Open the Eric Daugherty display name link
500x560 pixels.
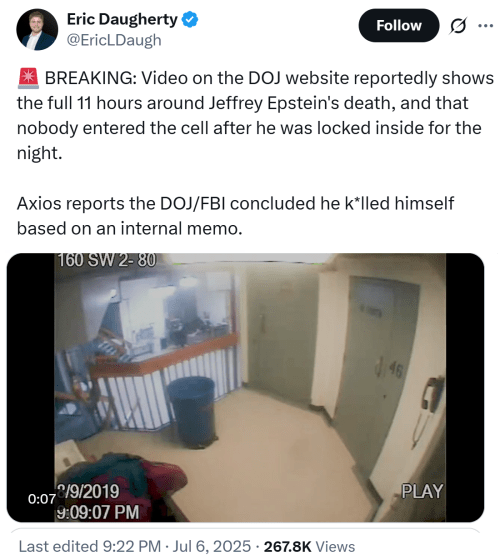[122, 19]
